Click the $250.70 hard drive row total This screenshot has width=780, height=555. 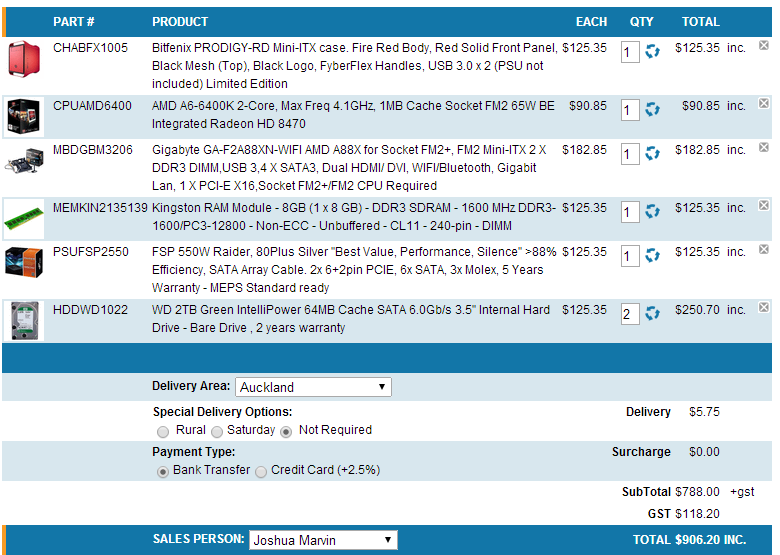pyautogui.click(x=697, y=310)
